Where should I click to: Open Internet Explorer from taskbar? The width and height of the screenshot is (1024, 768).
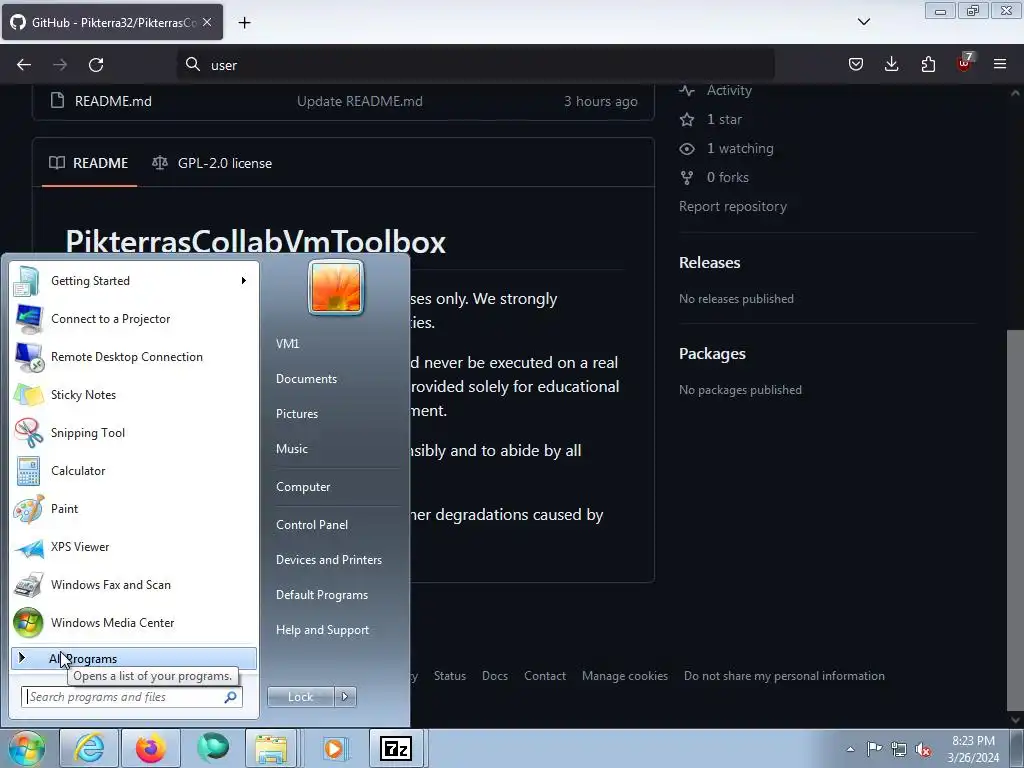(x=88, y=748)
